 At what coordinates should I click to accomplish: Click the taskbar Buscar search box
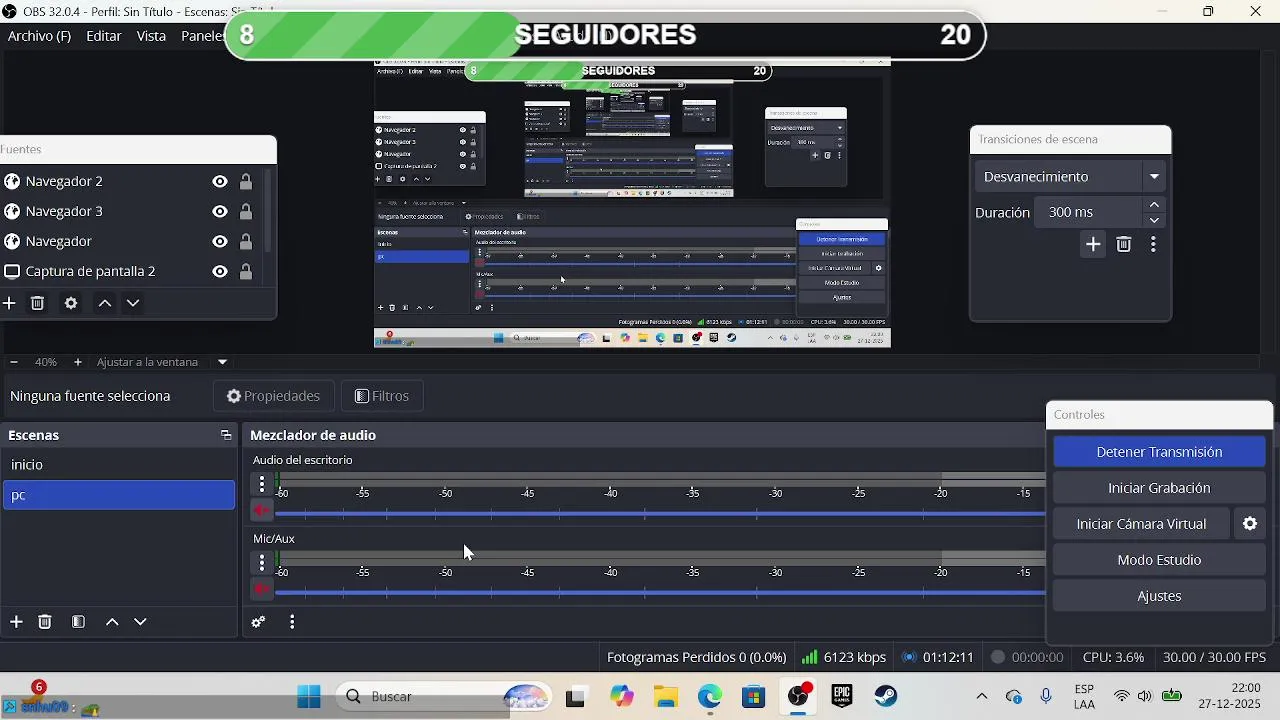pyautogui.click(x=444, y=696)
